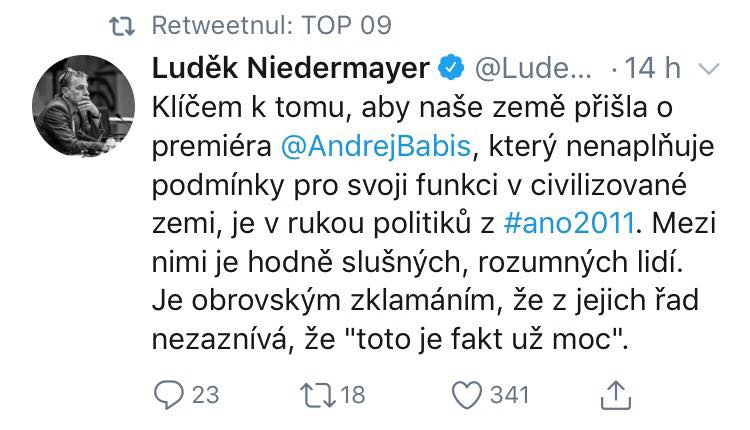Open the Luděk Niedermayer display name
This screenshot has height=430, width=750.
[x=291, y=68]
